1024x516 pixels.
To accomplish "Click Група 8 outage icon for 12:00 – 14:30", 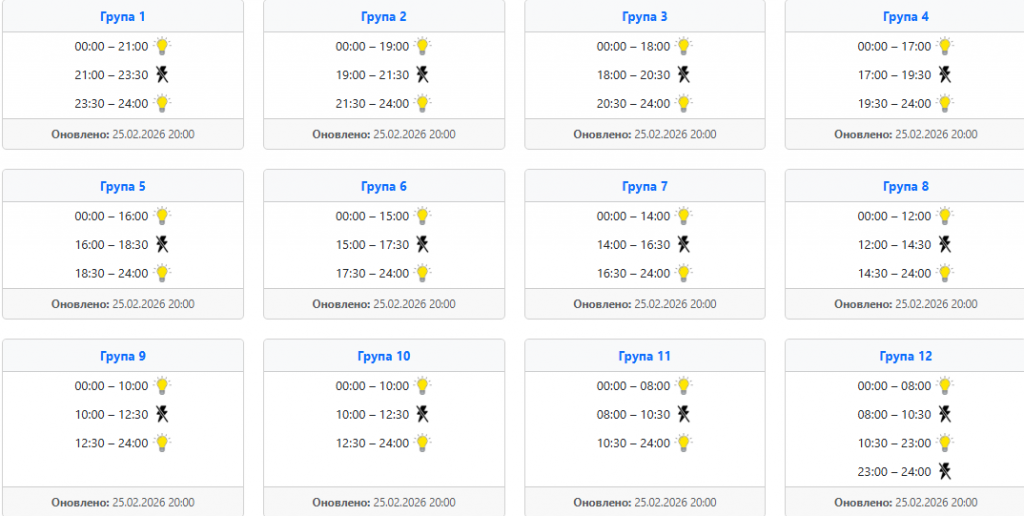I will point(945,244).
